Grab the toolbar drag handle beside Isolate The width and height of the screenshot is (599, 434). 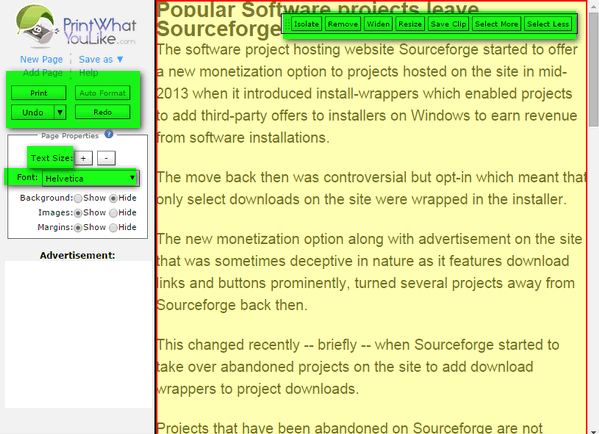[288, 24]
